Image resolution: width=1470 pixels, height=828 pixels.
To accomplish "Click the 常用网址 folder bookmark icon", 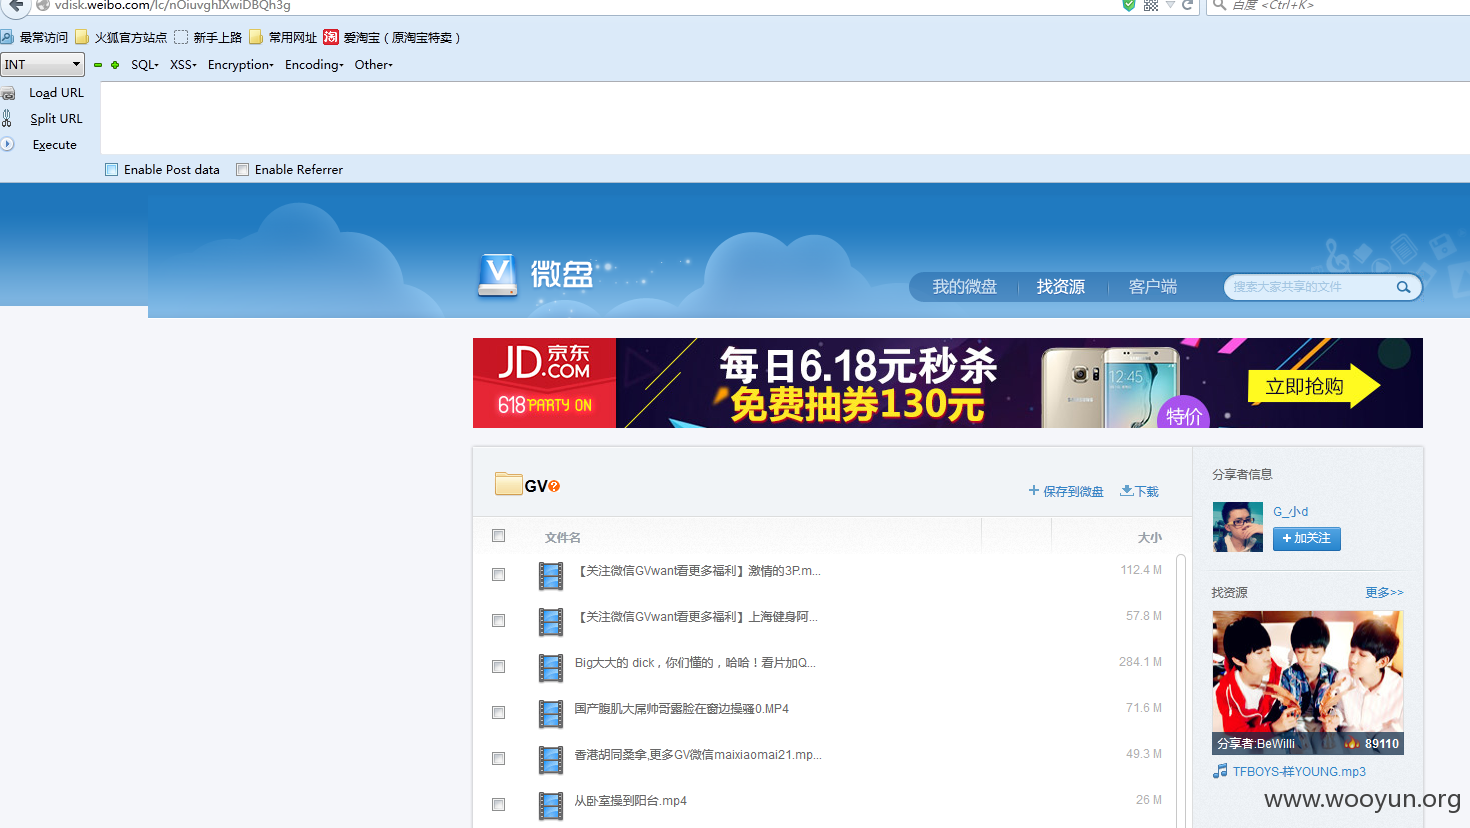I will click(256, 37).
